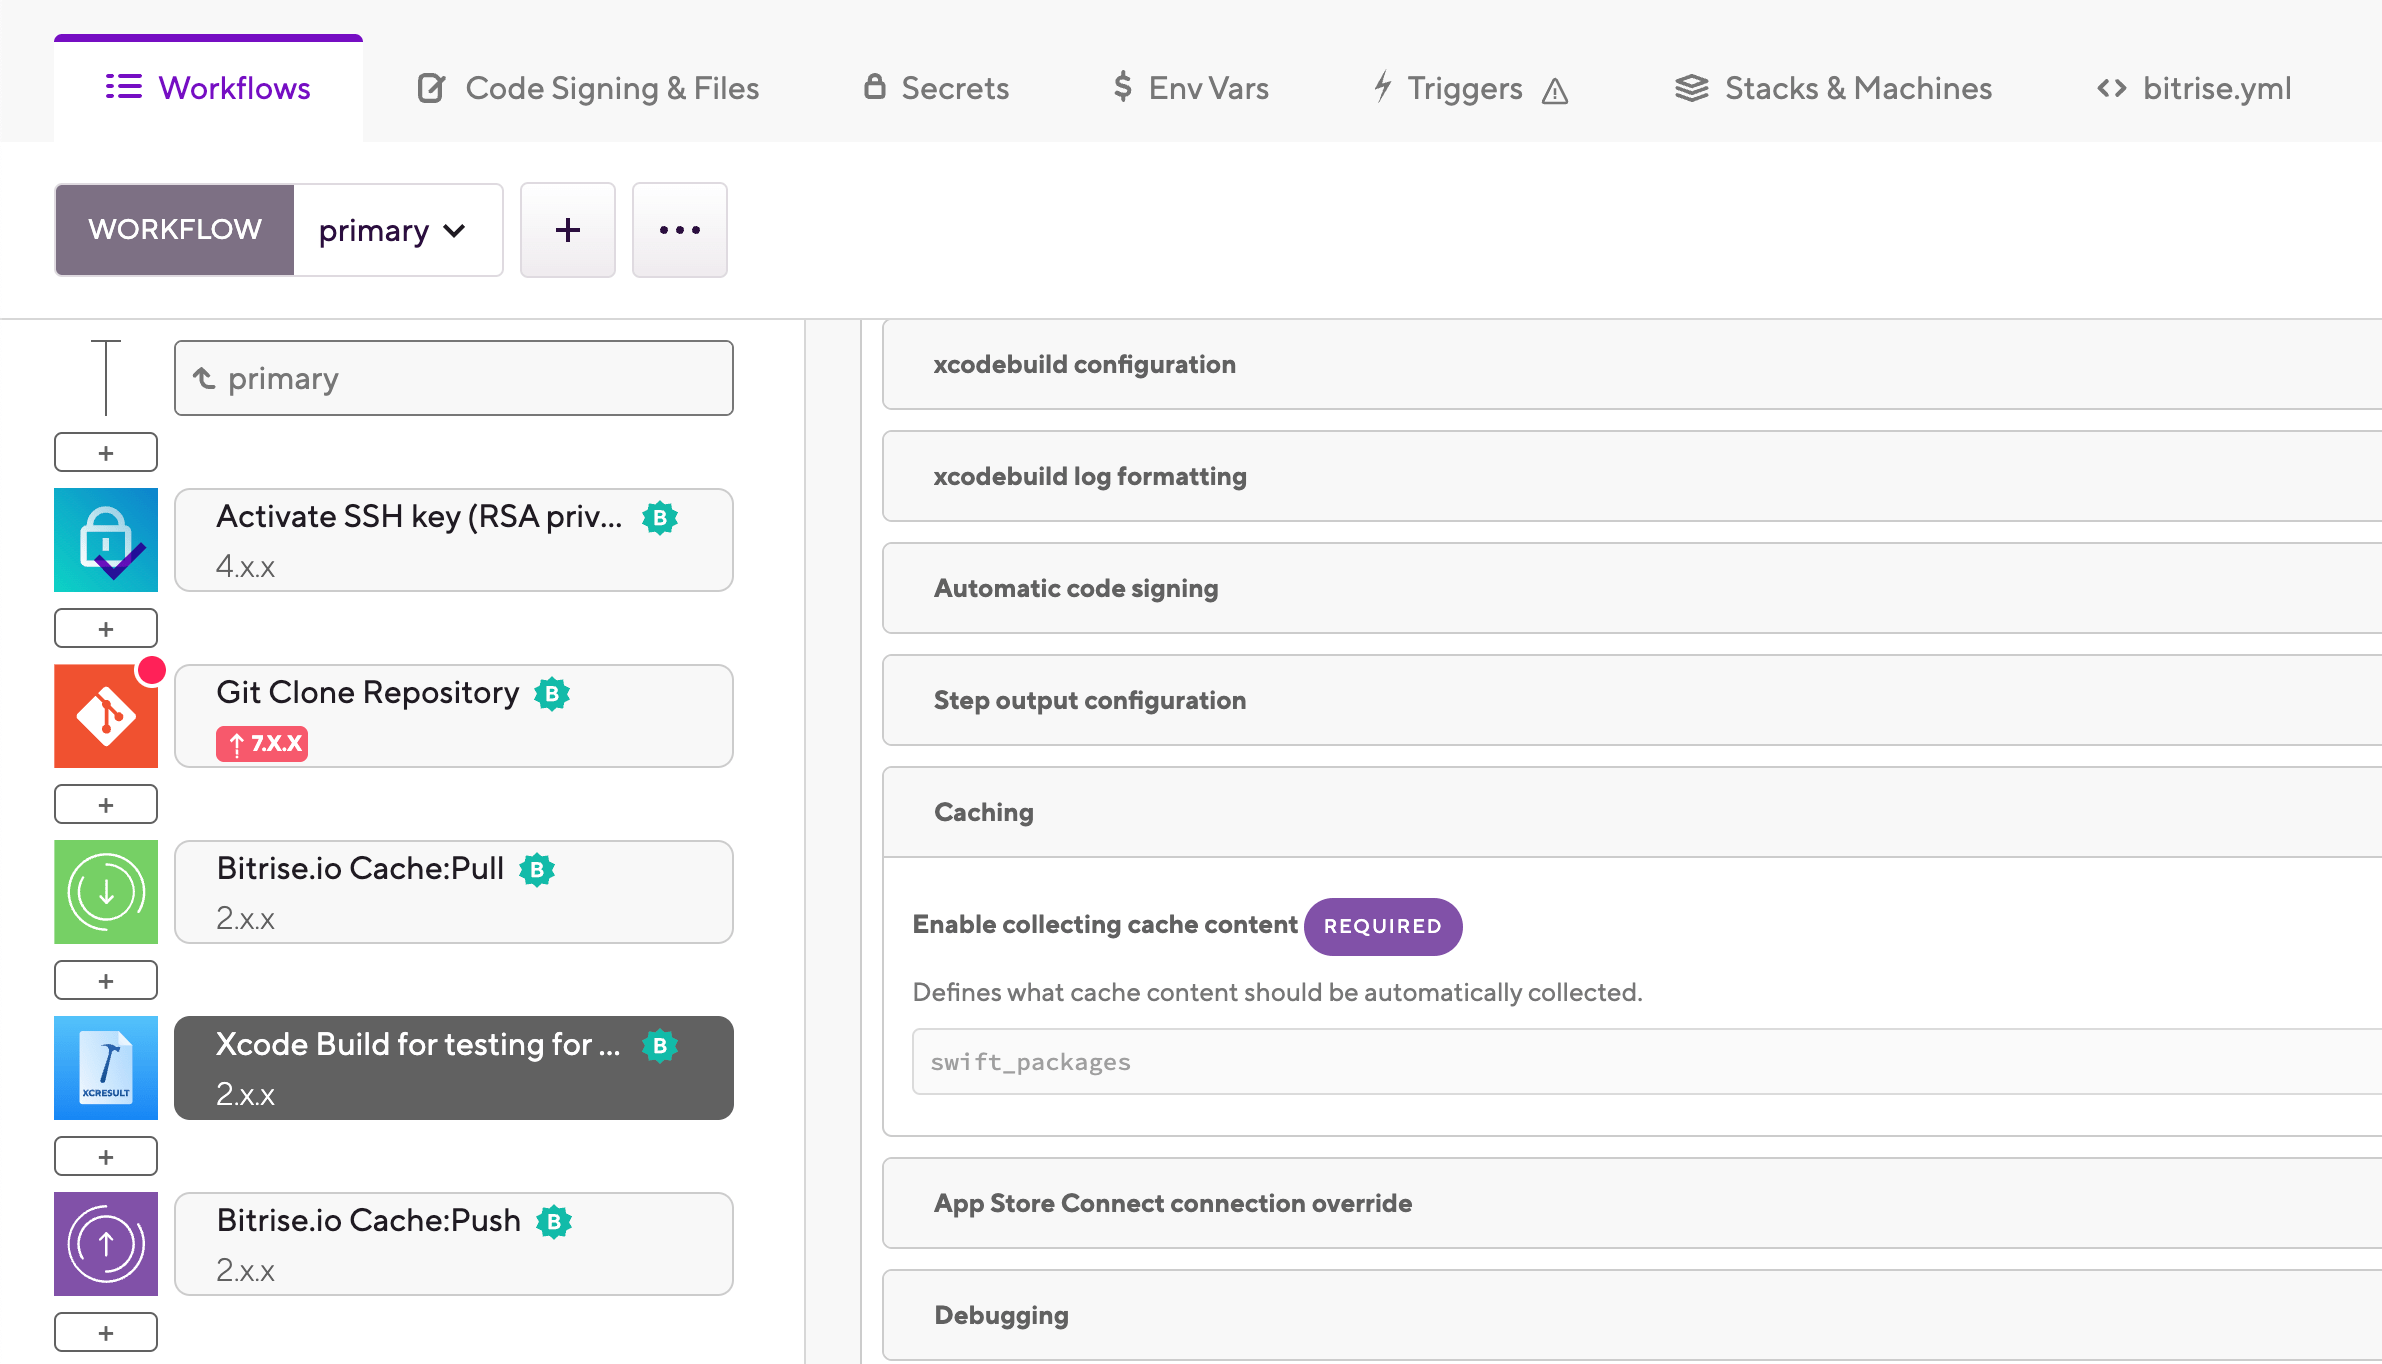Expand the xcodebuild configuration section
Viewport: 2382px width, 1364px height.
tap(1084, 364)
